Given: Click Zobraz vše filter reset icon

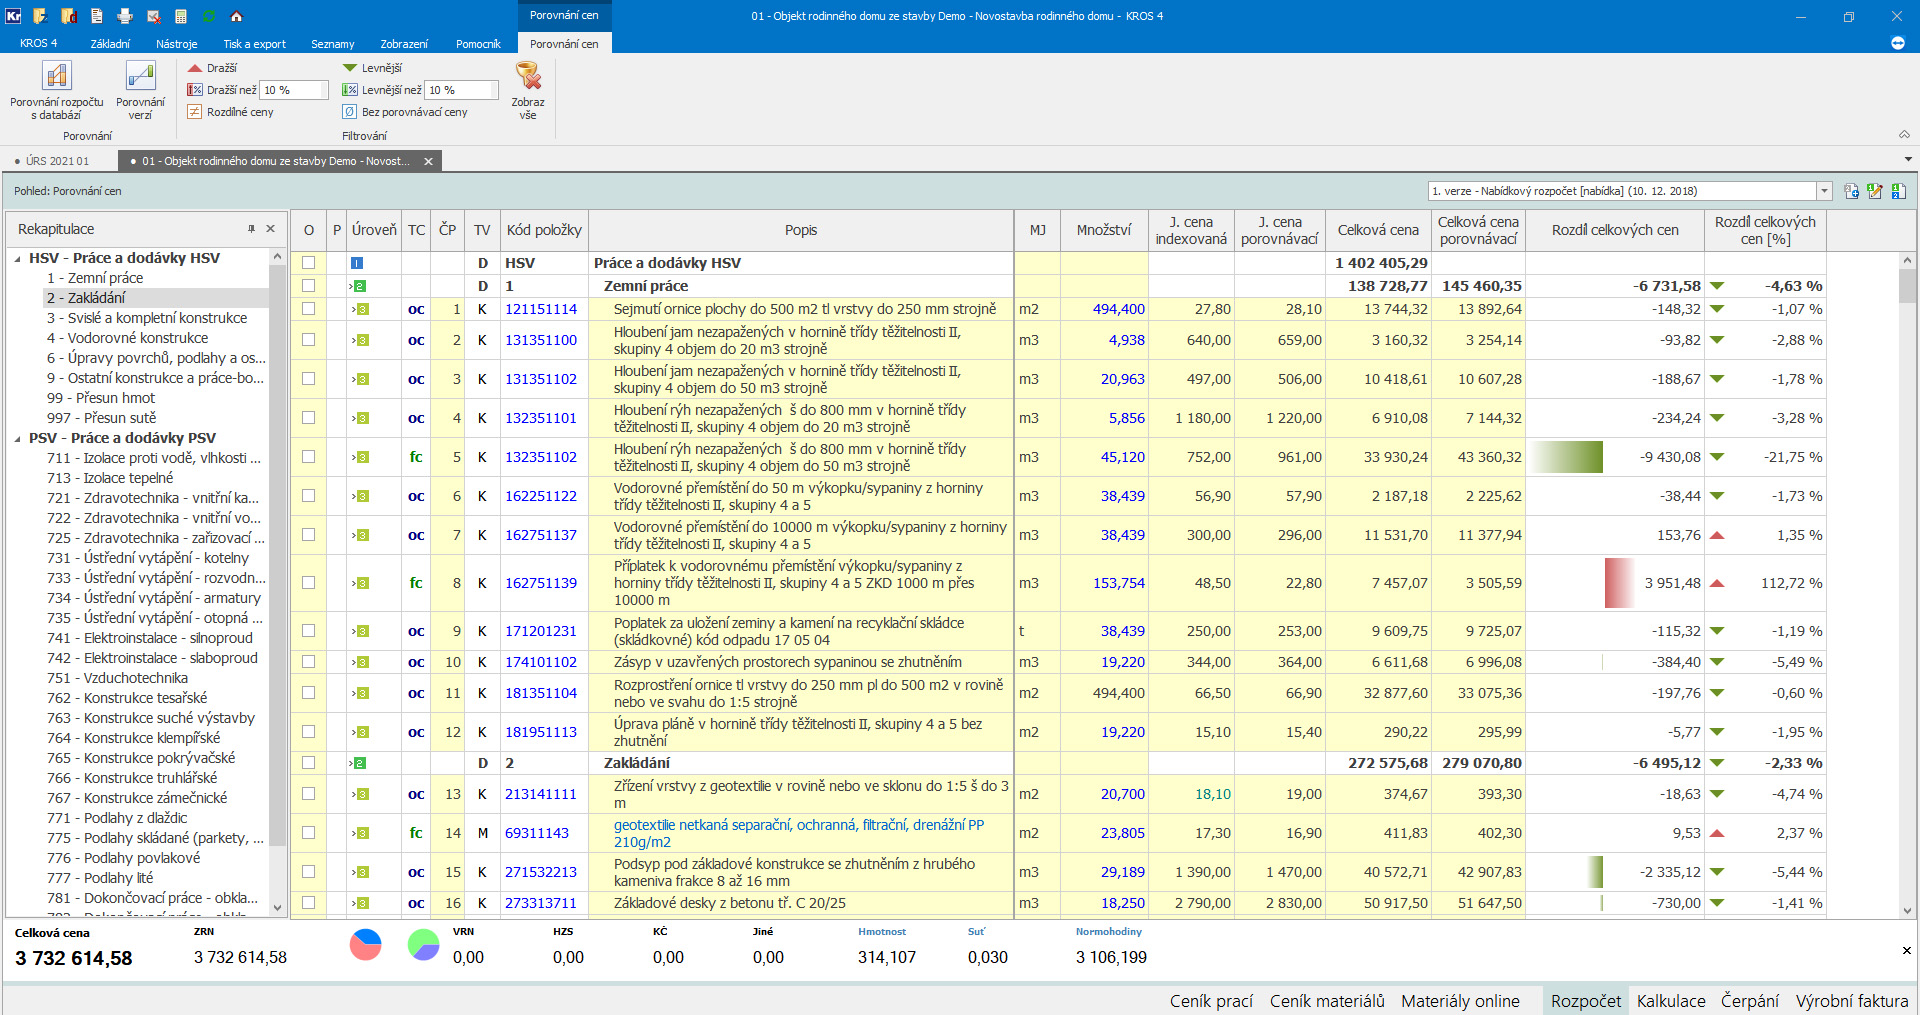Looking at the screenshot, I should (528, 78).
